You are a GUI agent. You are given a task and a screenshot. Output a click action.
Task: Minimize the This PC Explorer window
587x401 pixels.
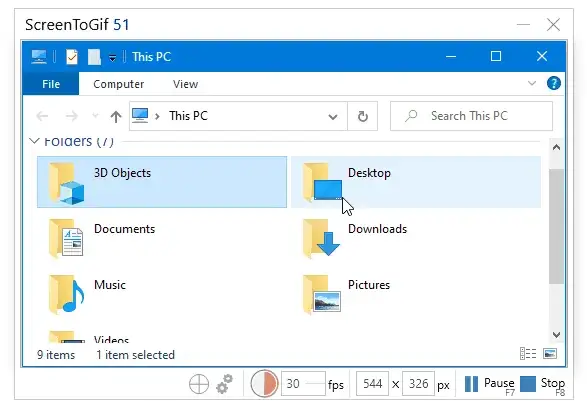click(x=451, y=57)
